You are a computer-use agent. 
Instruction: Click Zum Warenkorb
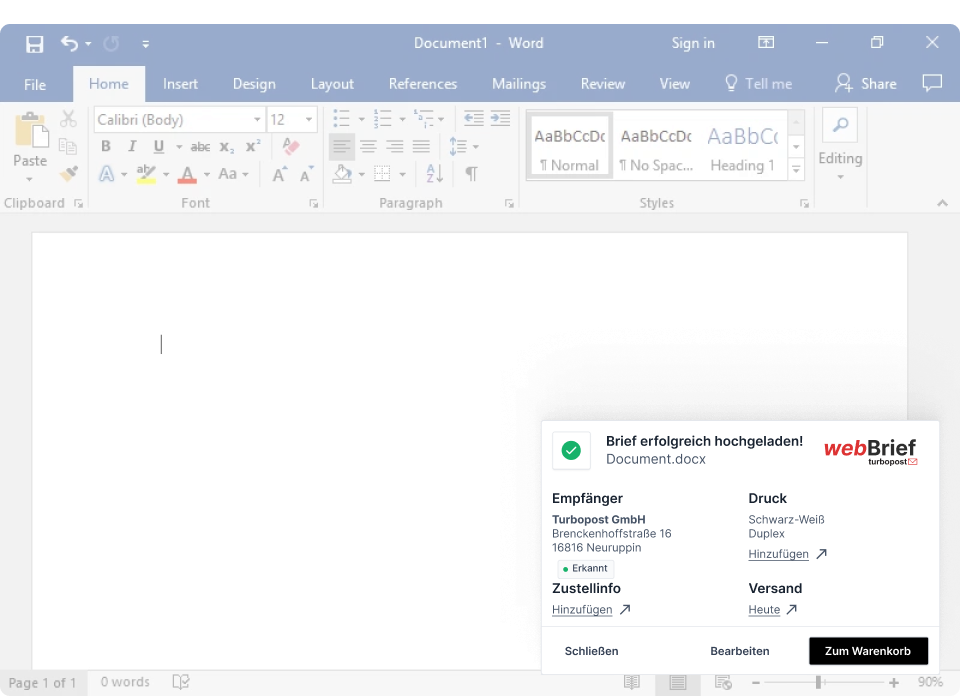coord(868,651)
